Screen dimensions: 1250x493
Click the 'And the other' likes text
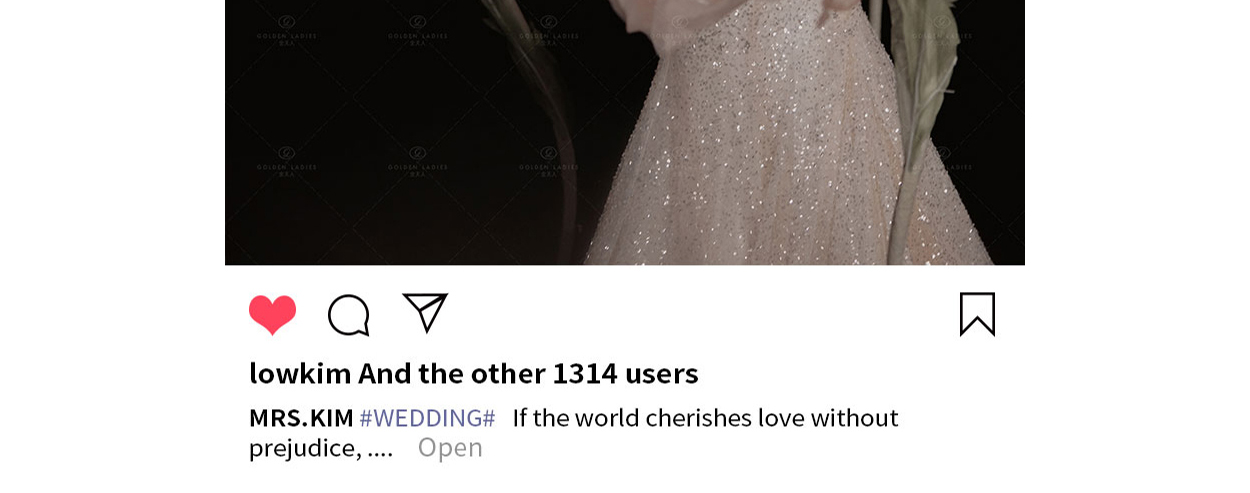(x=451, y=374)
